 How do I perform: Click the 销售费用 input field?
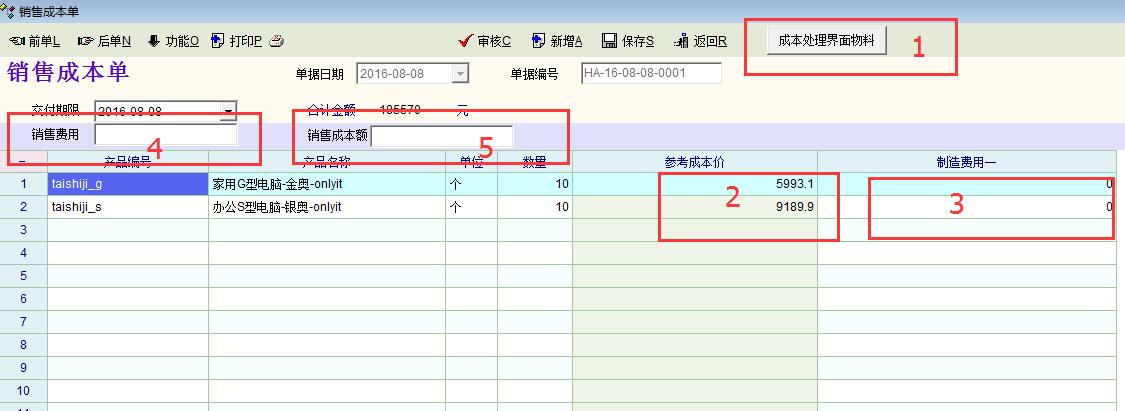pyautogui.click(x=165, y=135)
